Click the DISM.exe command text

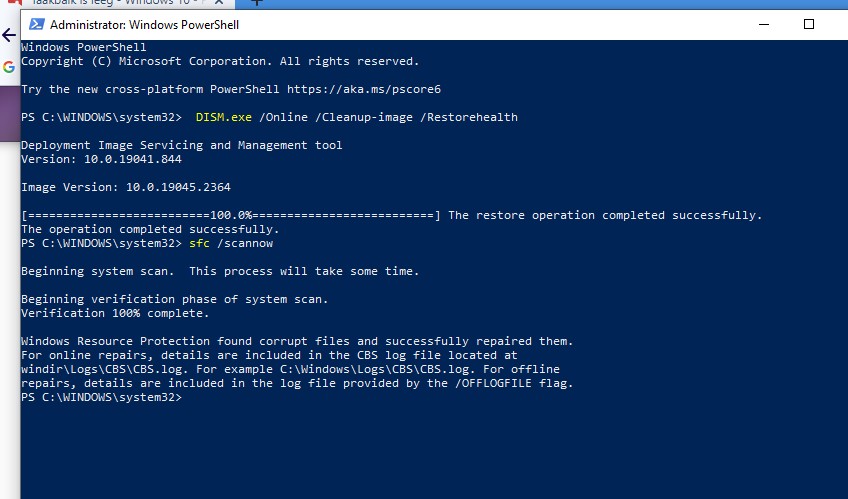224,117
